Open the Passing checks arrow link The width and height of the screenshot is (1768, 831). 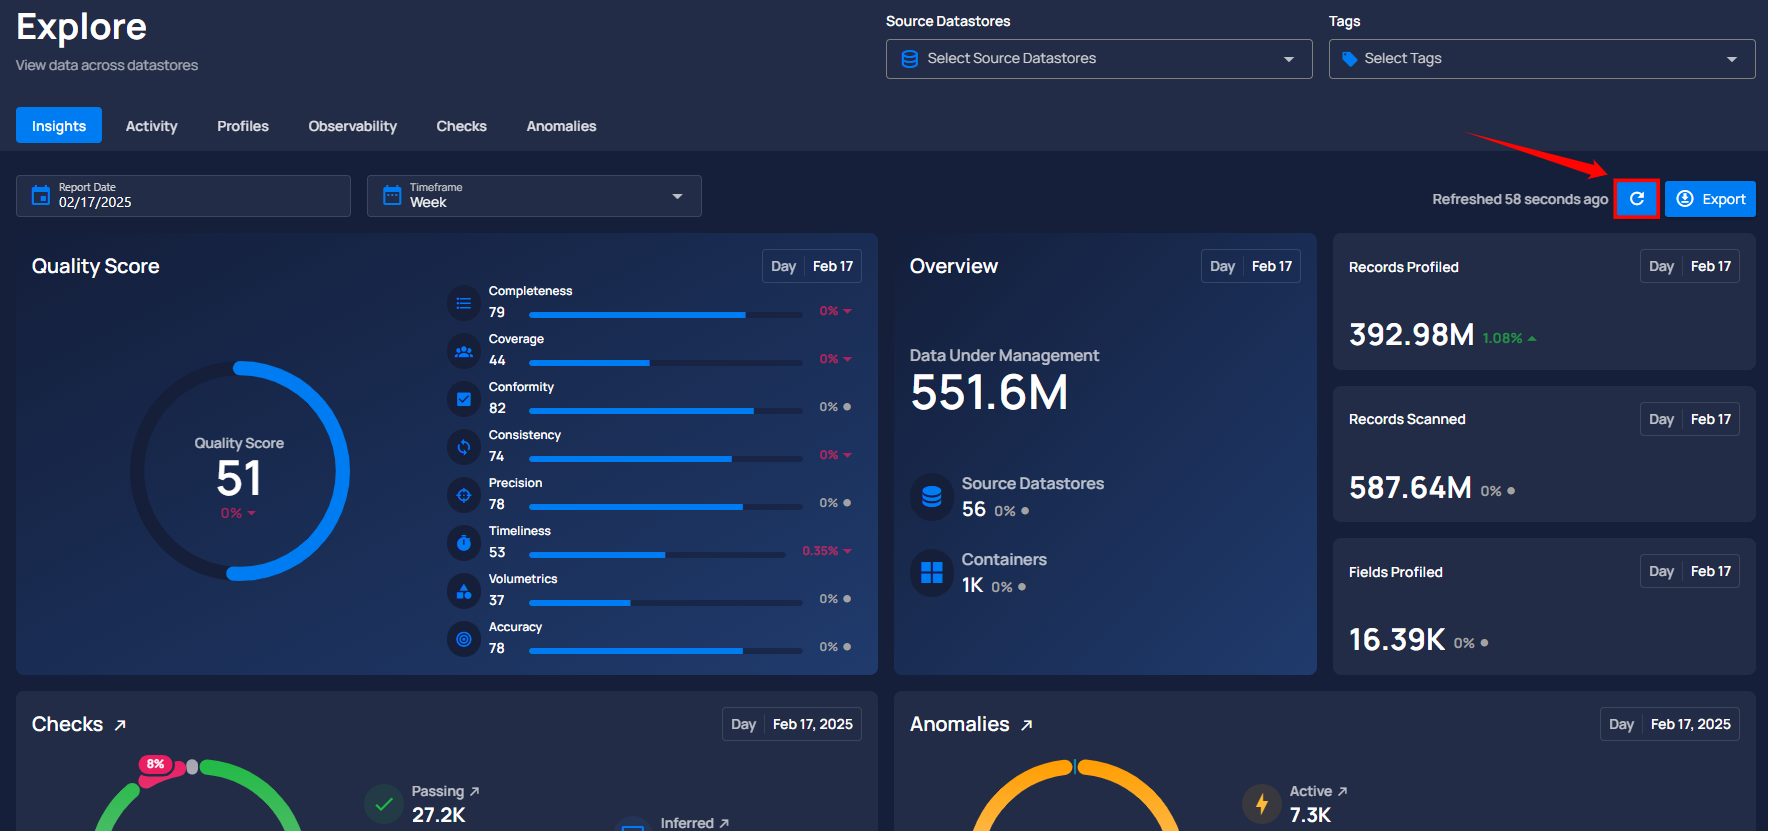click(x=475, y=791)
